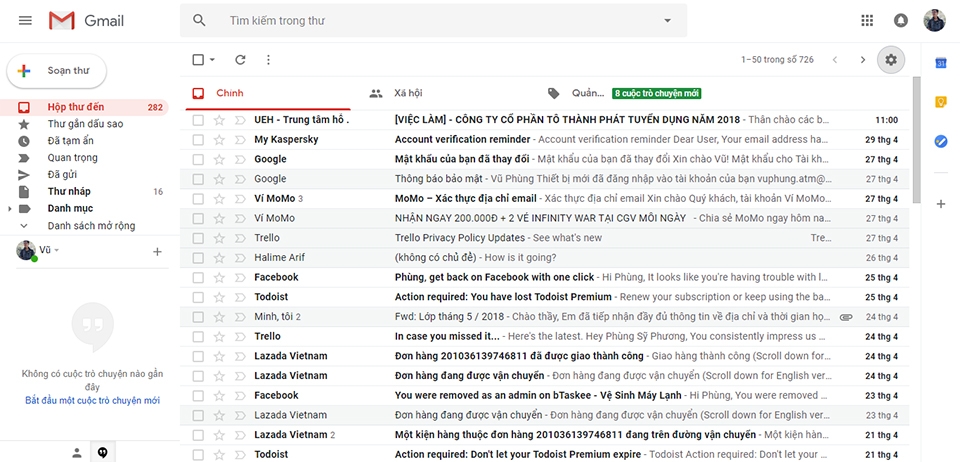Screen dimensions: 960x462
Task: Open the Hangouts contacts person icon
Action: pyautogui.click(x=77, y=453)
